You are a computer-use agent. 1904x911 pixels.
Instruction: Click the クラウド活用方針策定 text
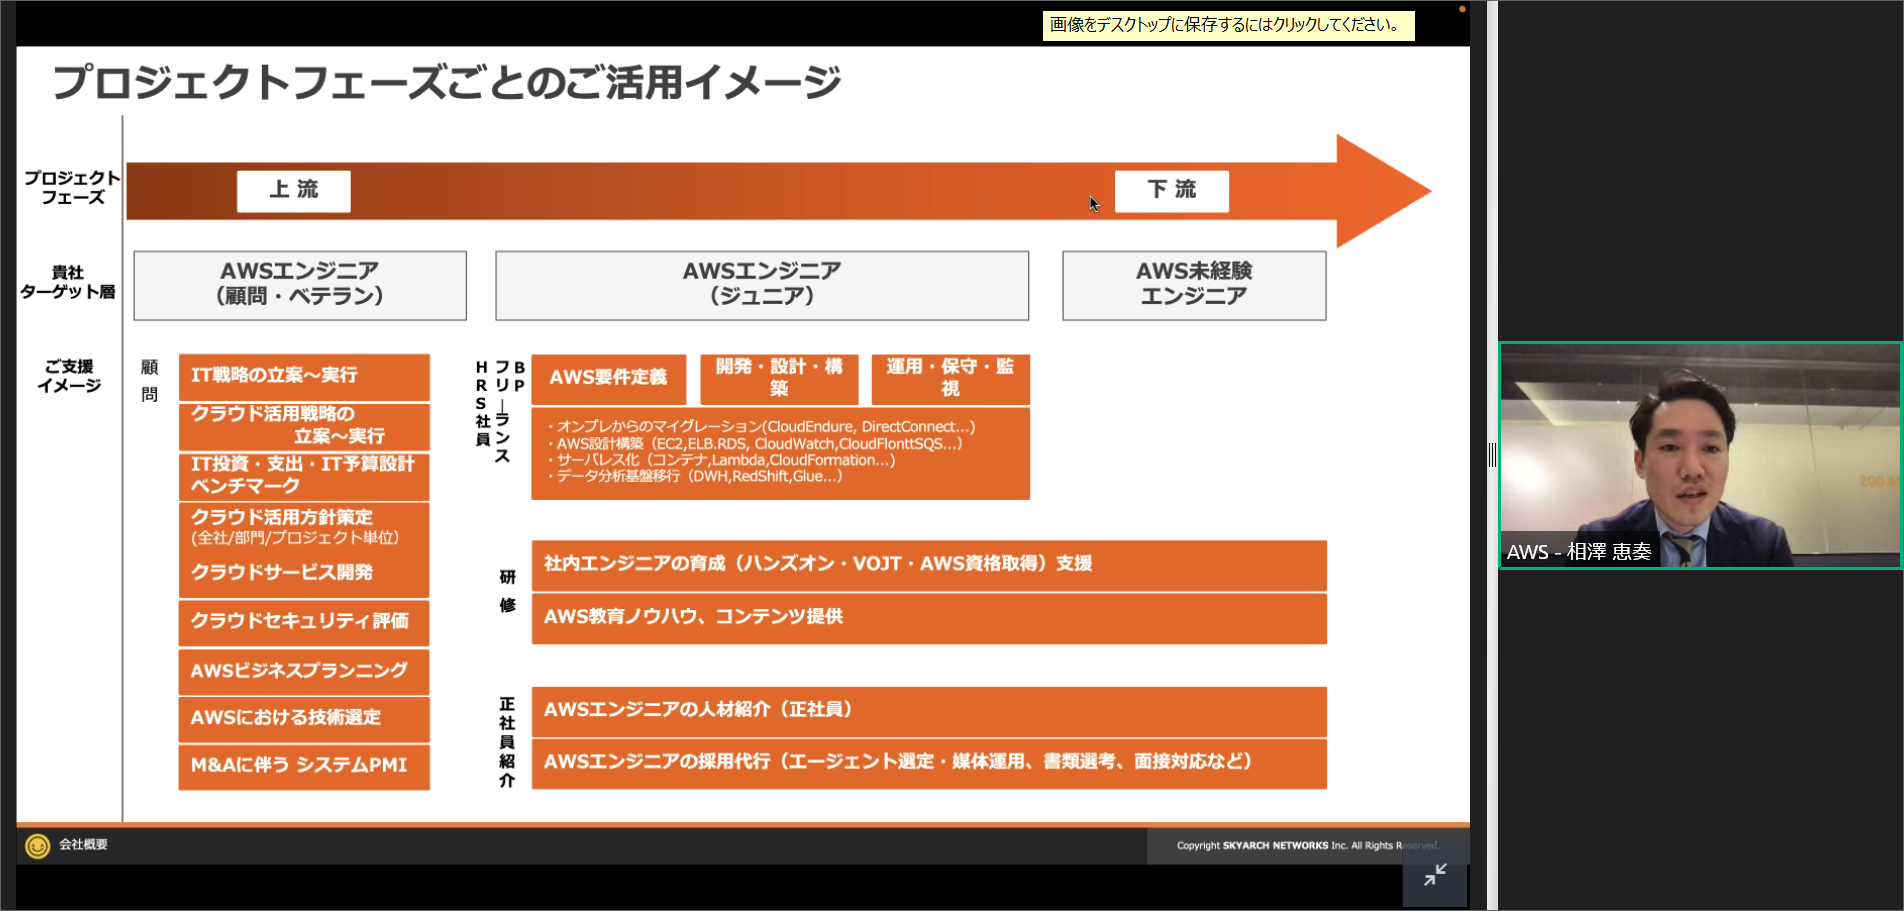(x=282, y=517)
